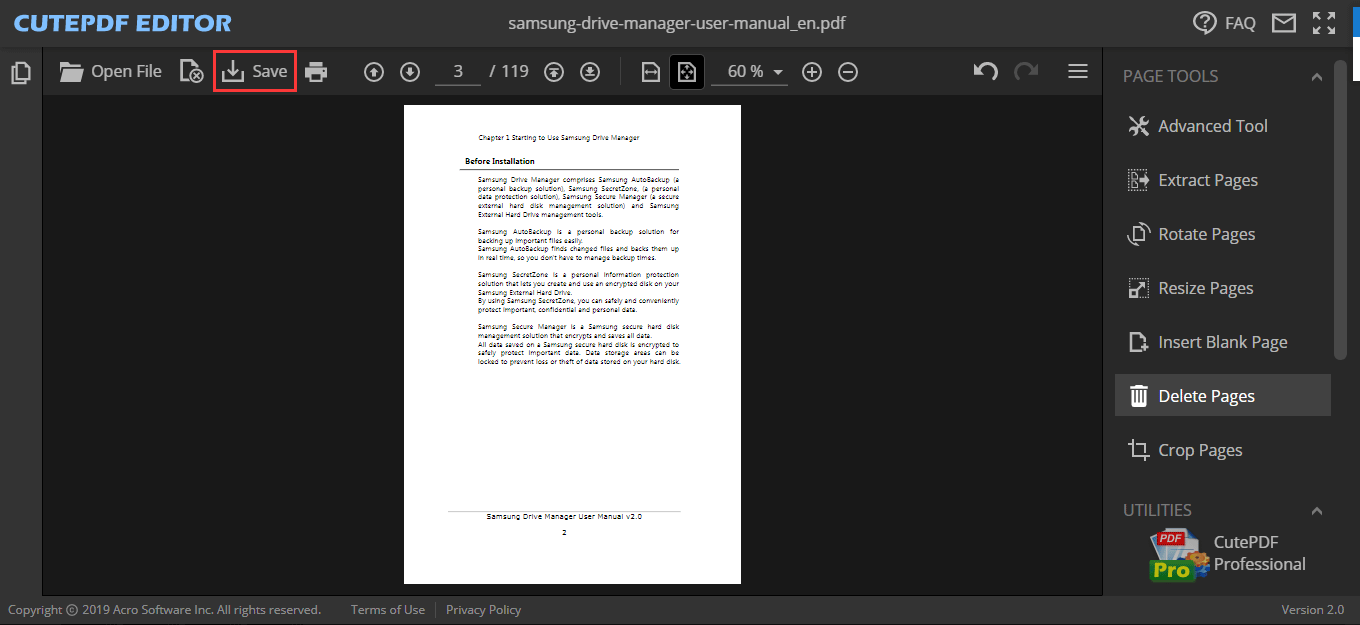Select Extract Pages tool
Image resolution: width=1360 pixels, height=625 pixels.
click(x=1223, y=180)
